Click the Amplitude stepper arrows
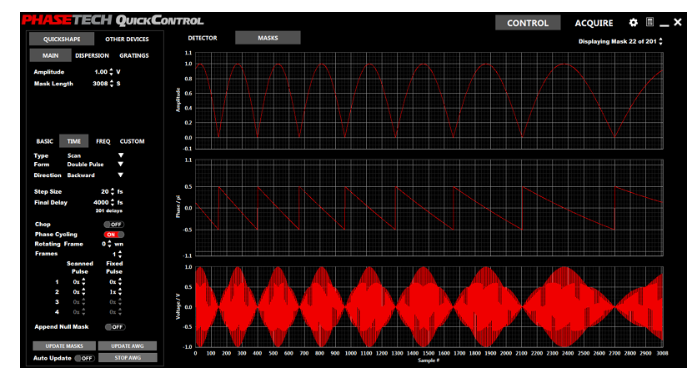 click(111, 72)
